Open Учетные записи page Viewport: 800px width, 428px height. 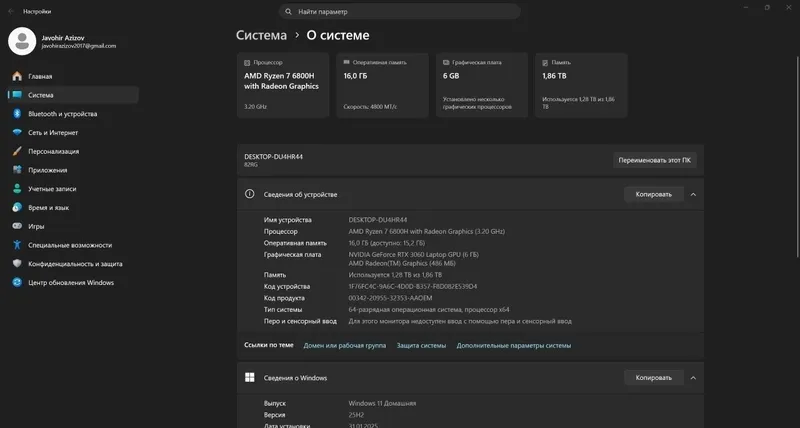coord(73,189)
